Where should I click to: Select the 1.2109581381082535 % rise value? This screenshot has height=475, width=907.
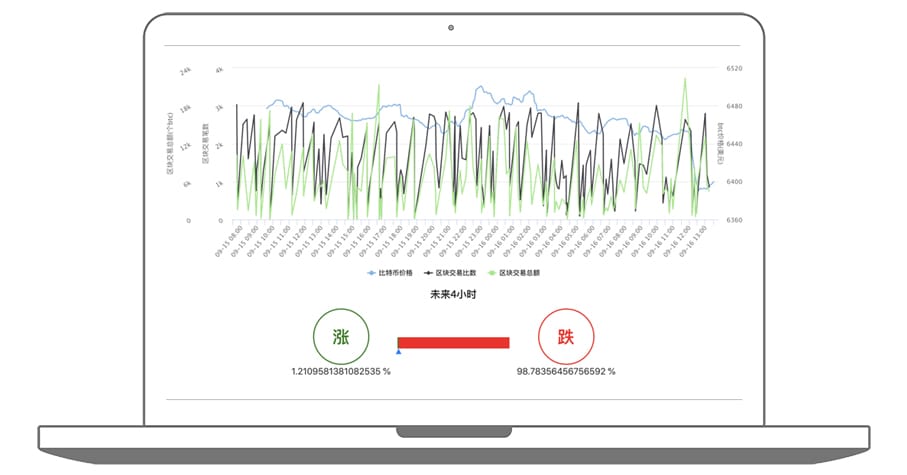(x=340, y=371)
